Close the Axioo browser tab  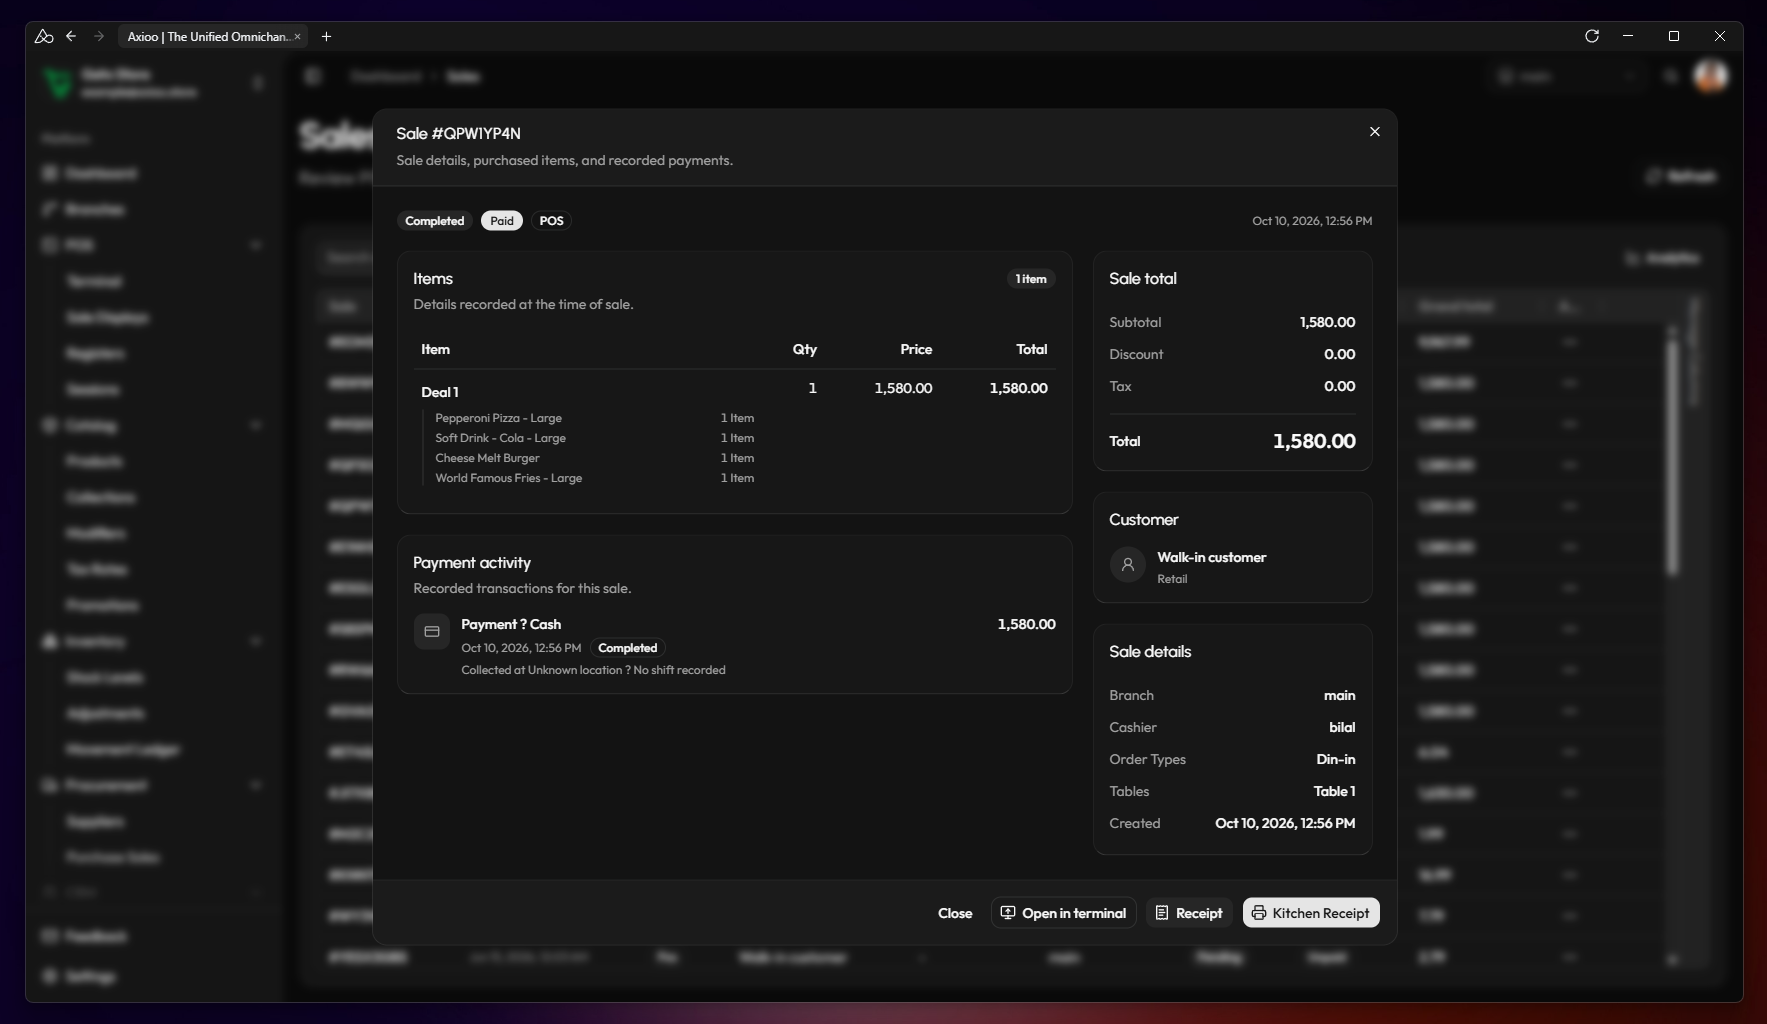[x=297, y=37]
